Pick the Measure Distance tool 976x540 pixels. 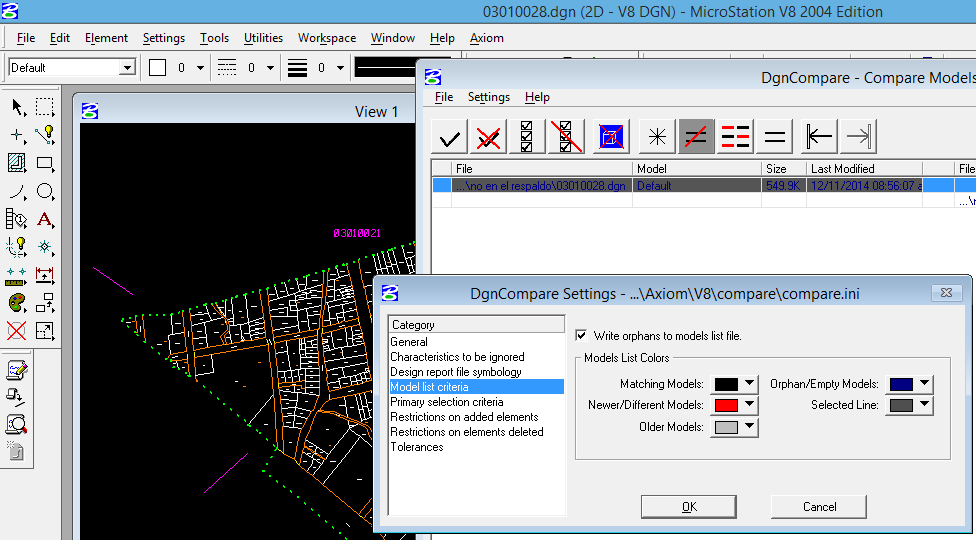(x=18, y=274)
